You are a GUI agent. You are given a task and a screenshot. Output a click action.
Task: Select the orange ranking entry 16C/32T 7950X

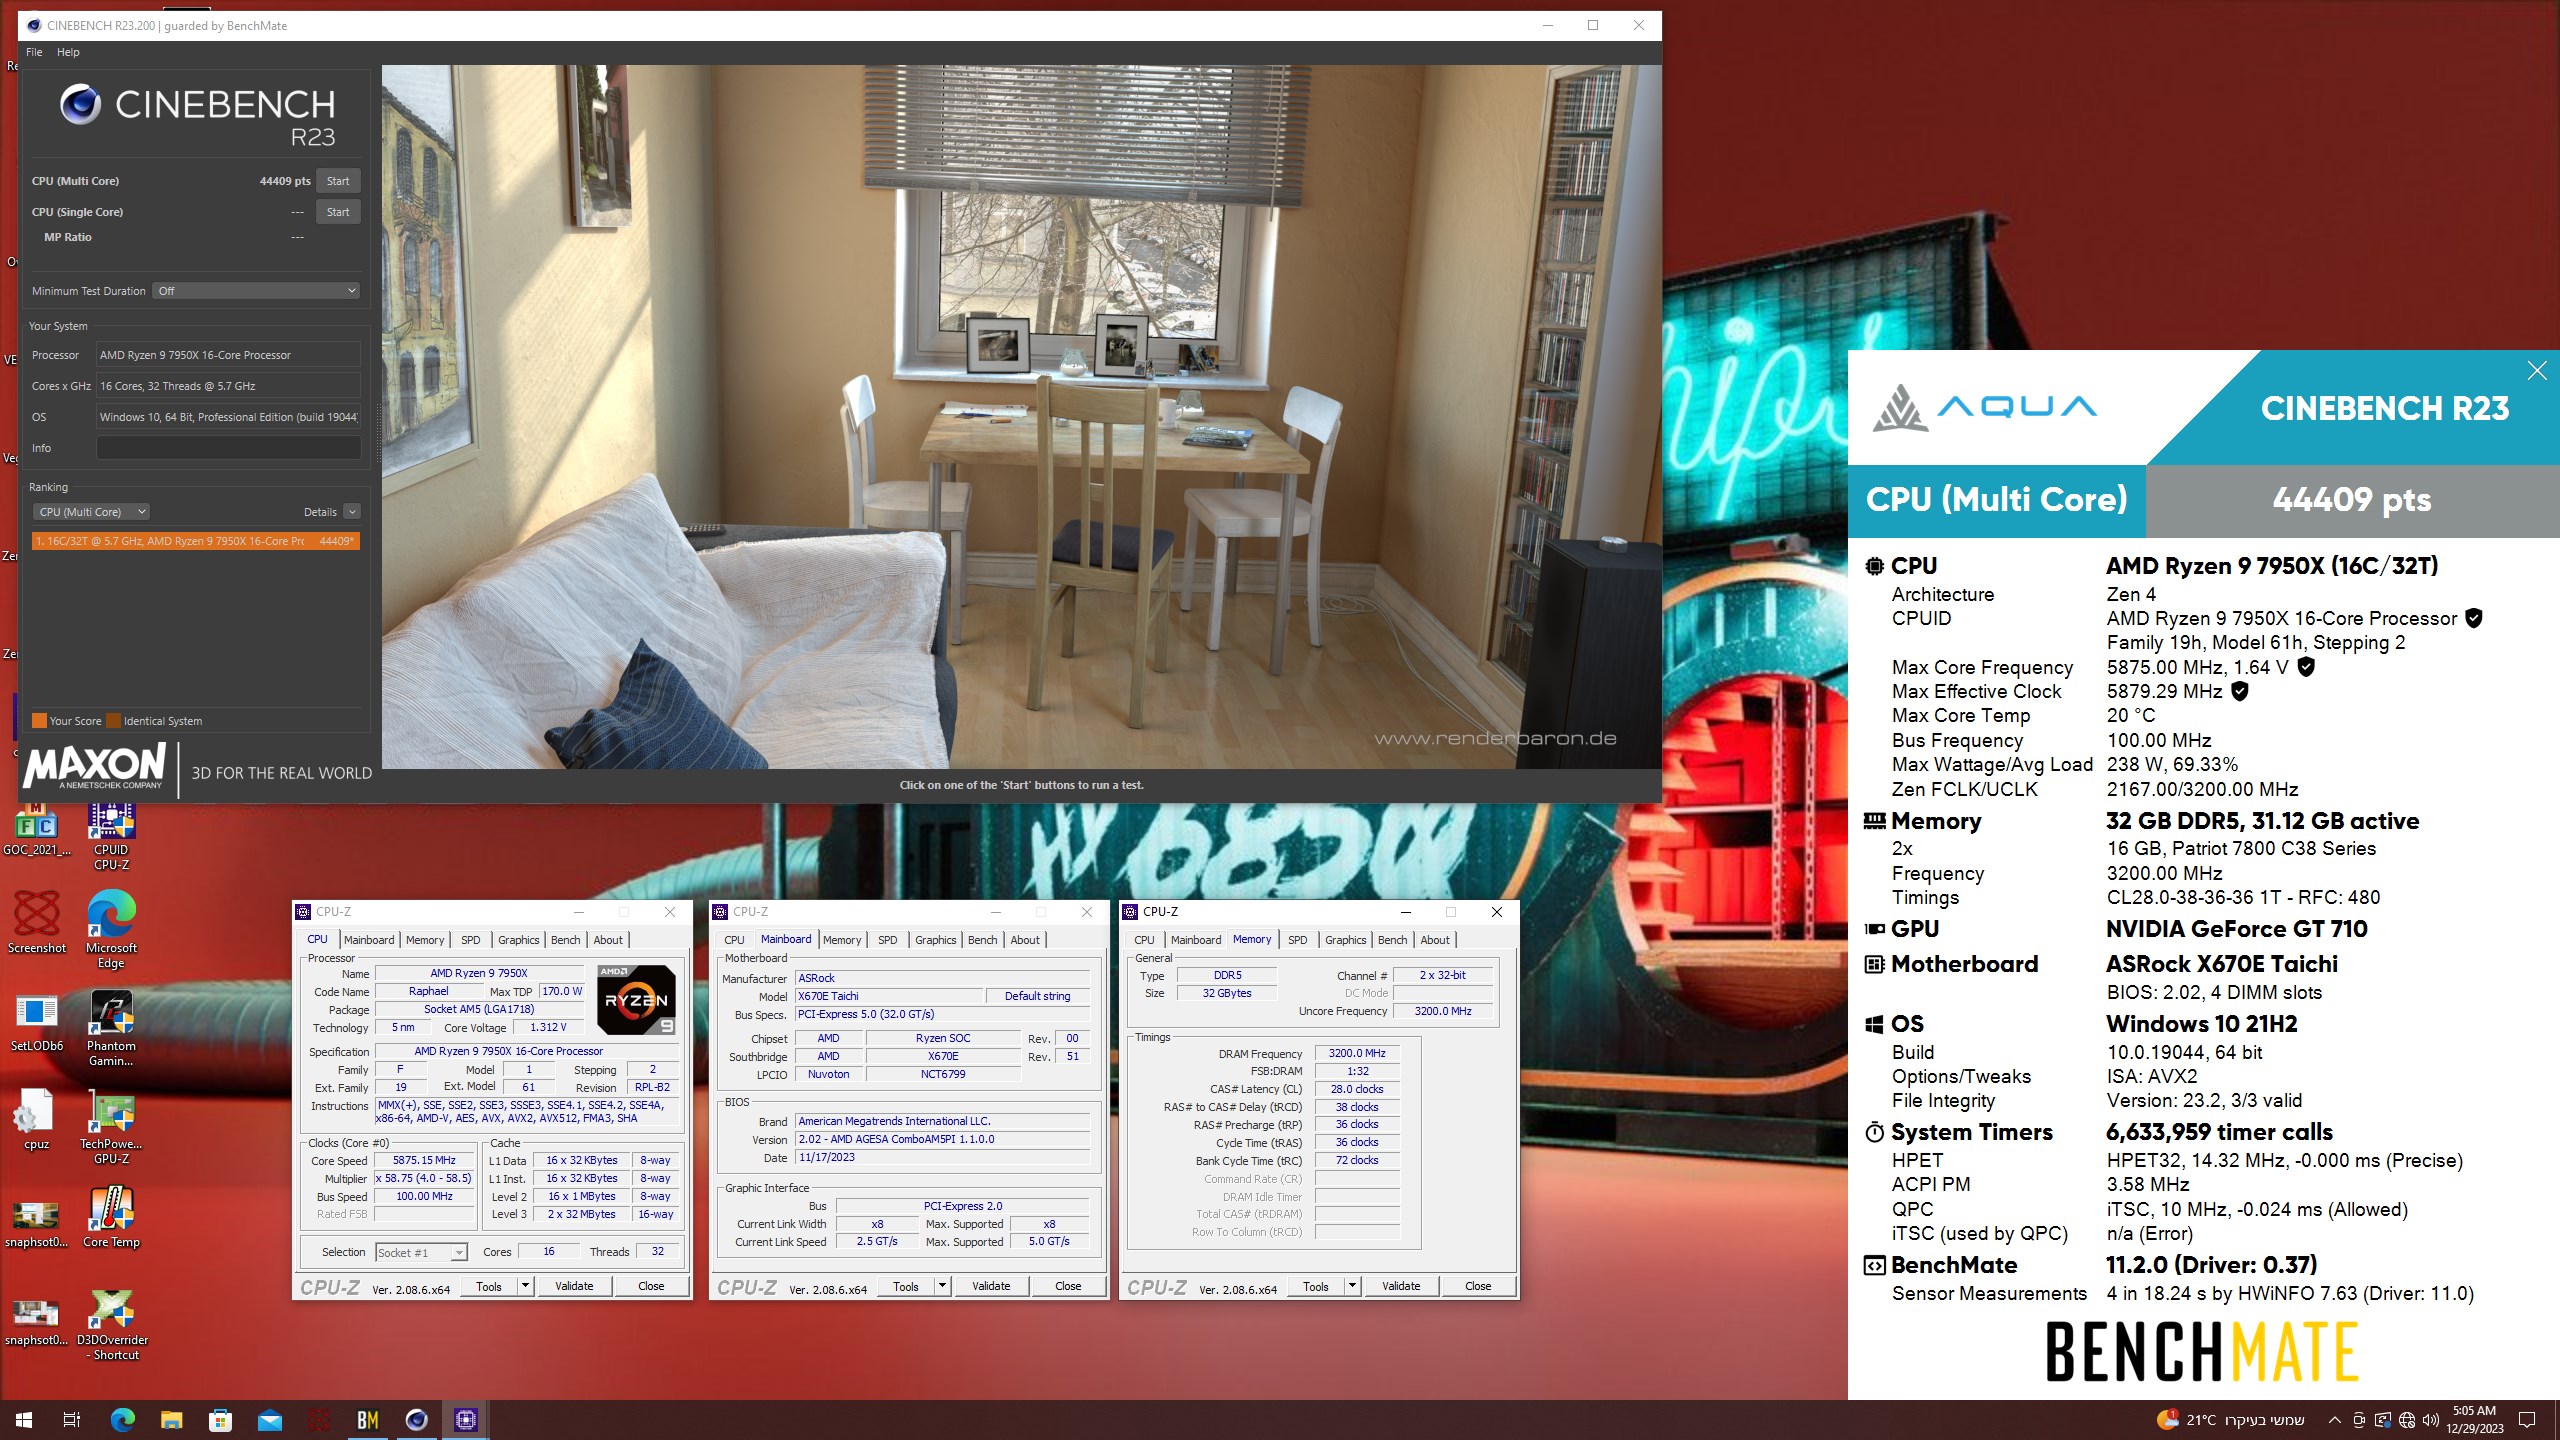click(196, 541)
